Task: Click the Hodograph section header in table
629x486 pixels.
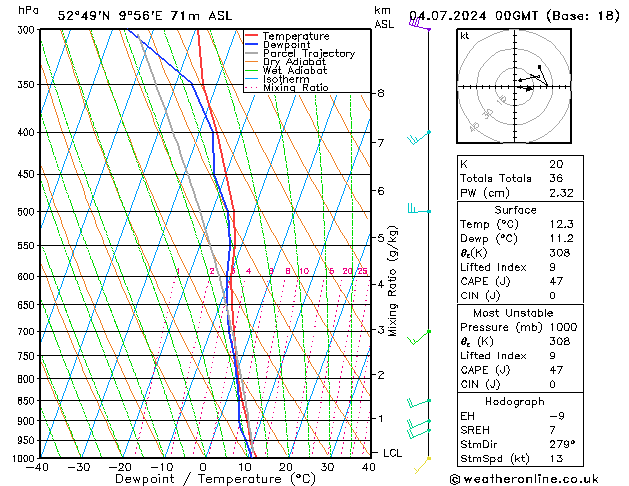Action: (x=515, y=401)
